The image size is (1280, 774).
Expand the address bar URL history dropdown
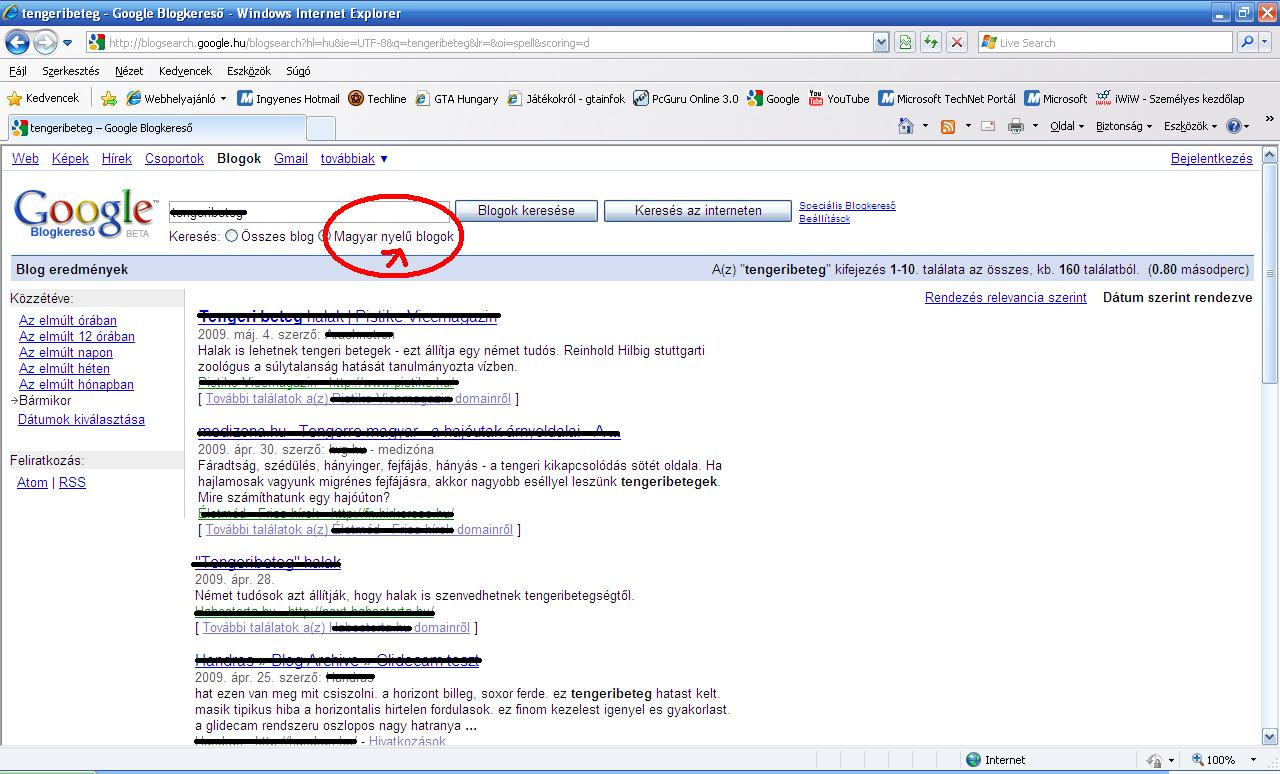(881, 43)
